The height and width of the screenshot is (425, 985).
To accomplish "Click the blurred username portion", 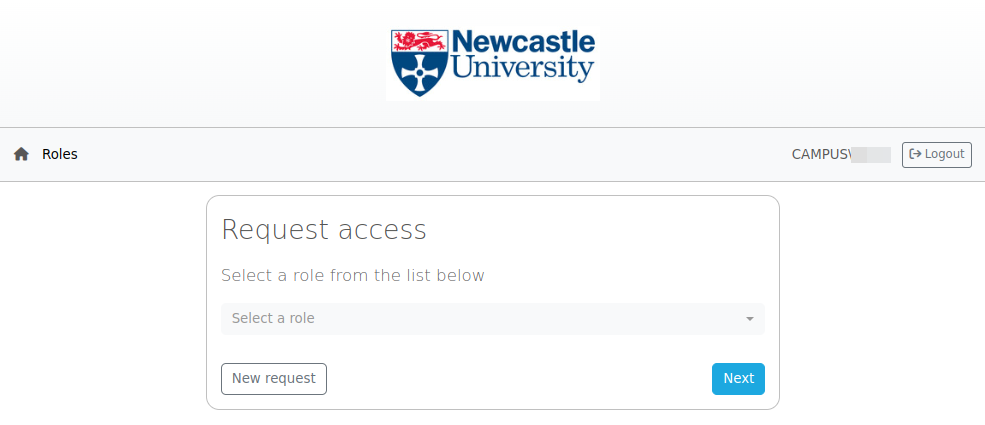I will point(871,154).
